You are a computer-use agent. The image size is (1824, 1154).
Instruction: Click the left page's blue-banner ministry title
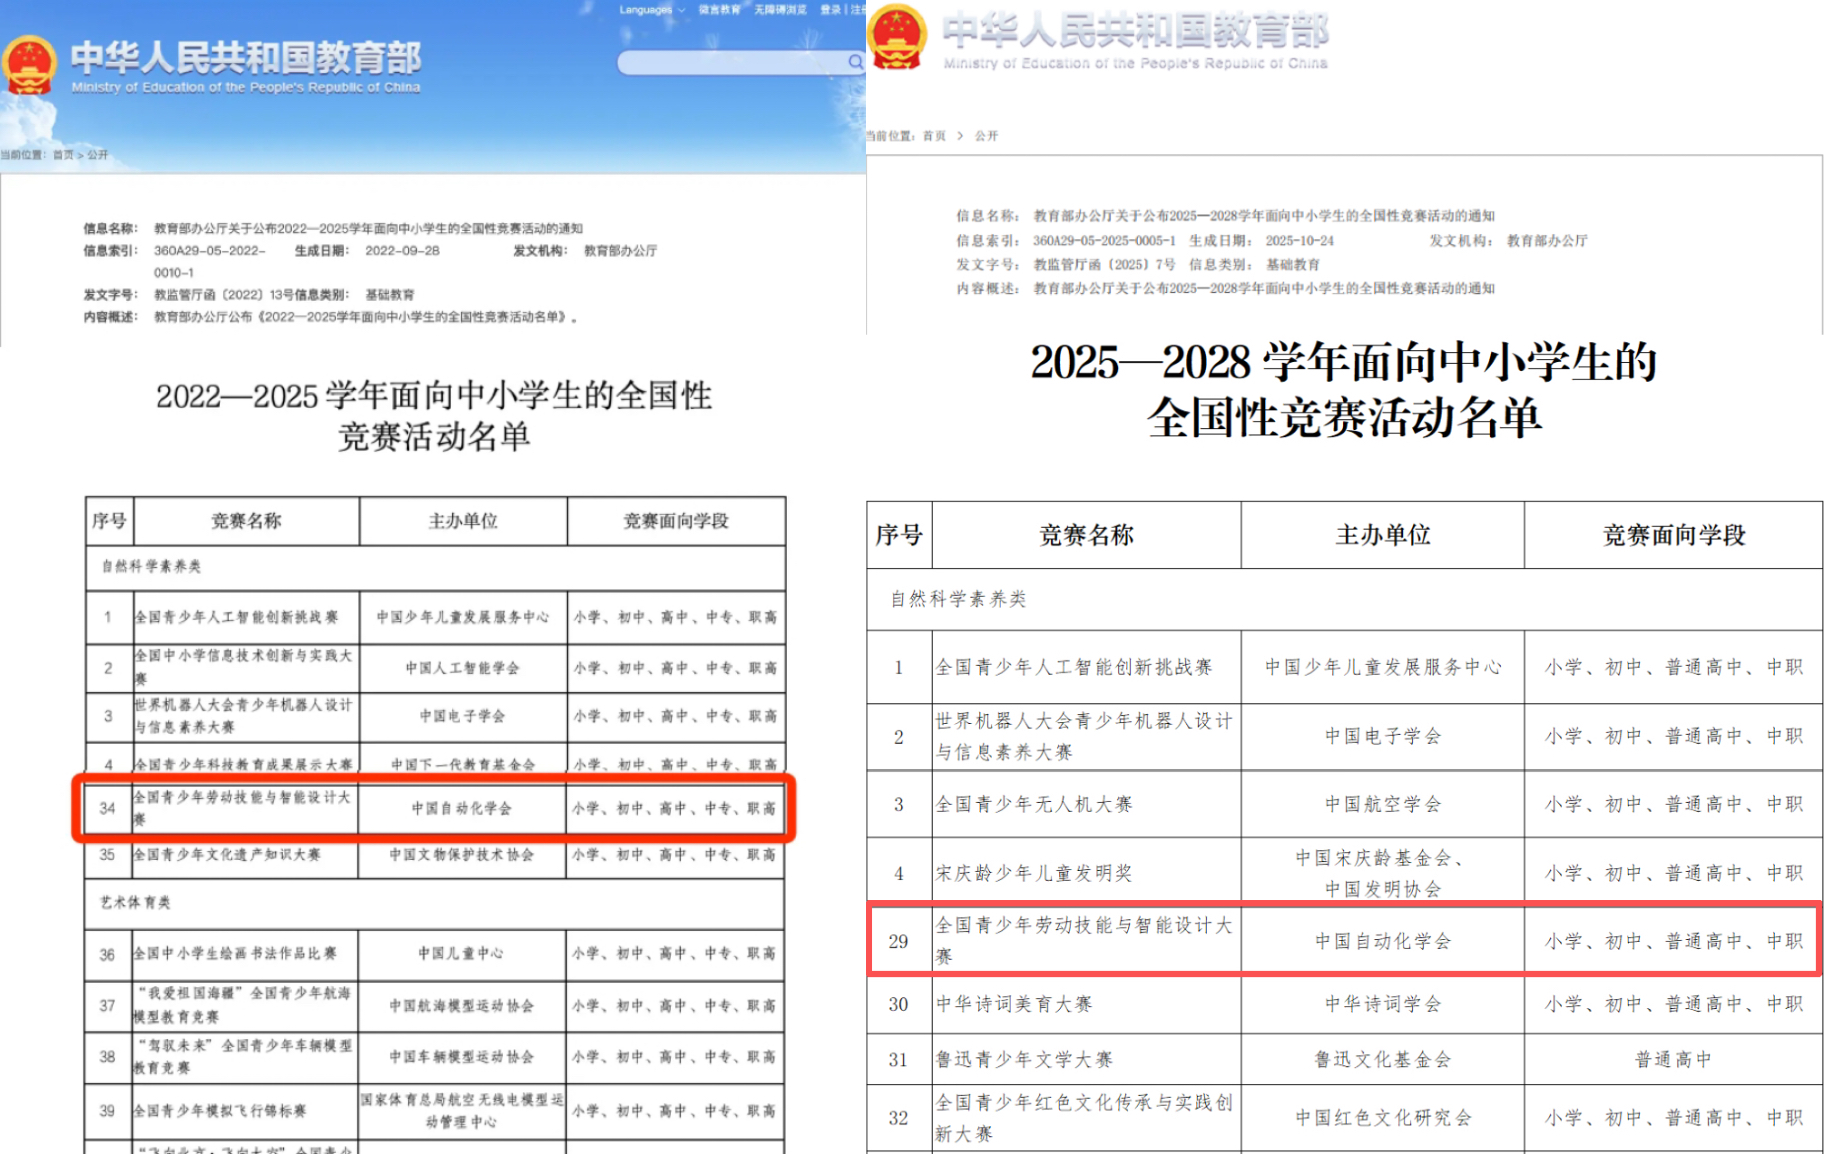coord(246,58)
